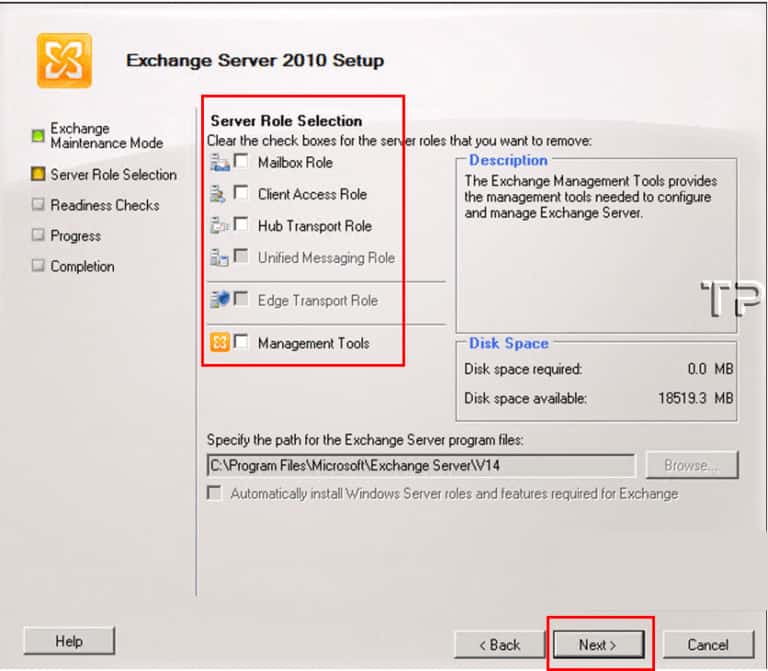Click the Help button

tap(69, 641)
